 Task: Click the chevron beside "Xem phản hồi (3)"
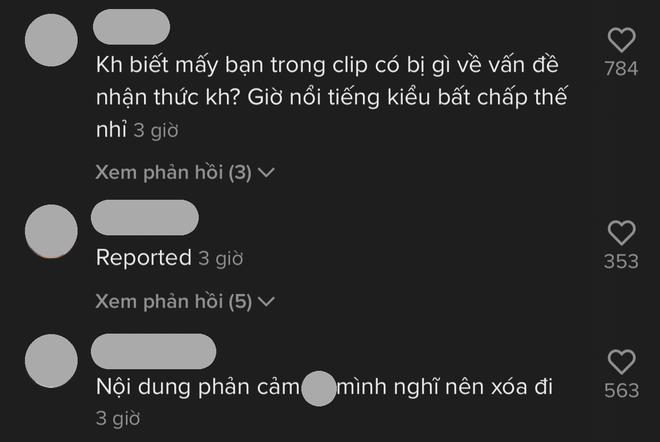coord(266,173)
